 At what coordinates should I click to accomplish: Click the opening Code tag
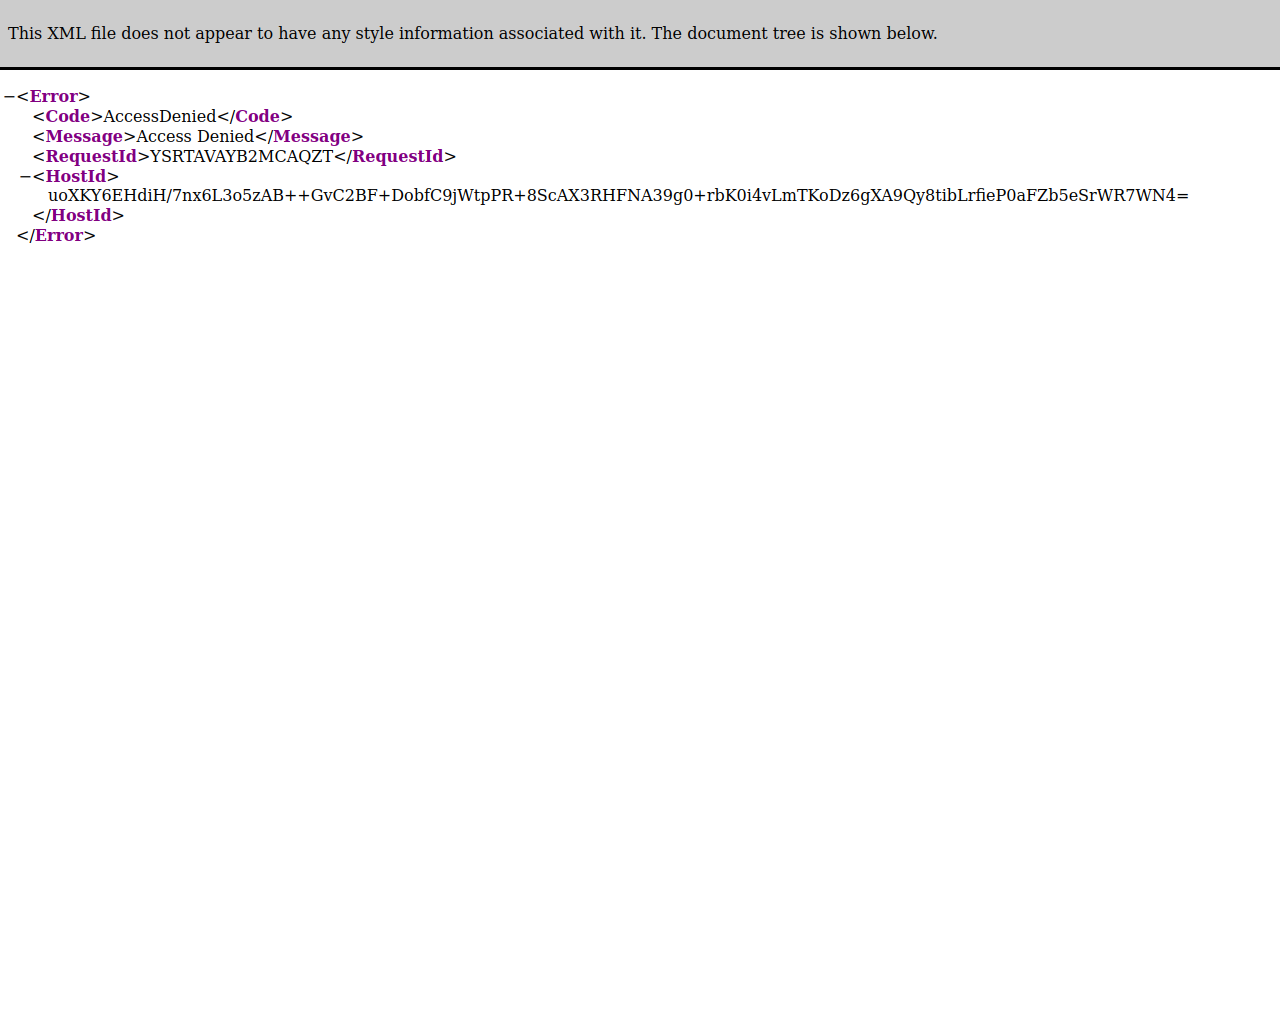(x=68, y=117)
